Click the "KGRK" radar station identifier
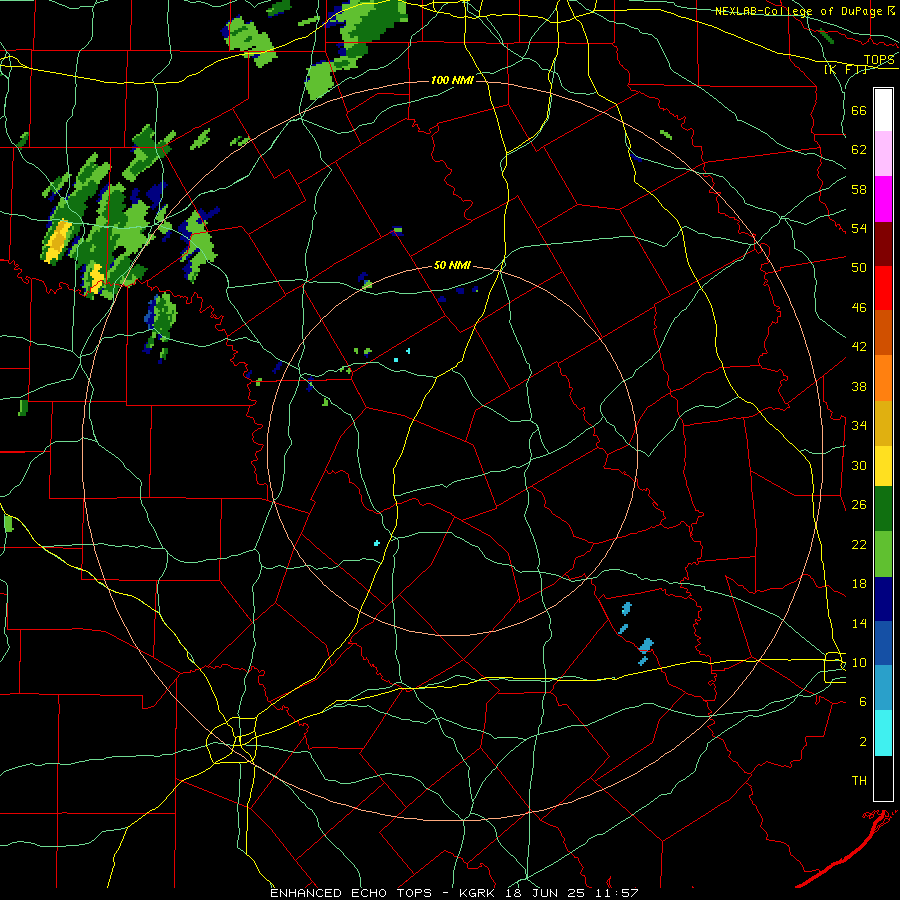 click(x=478, y=893)
